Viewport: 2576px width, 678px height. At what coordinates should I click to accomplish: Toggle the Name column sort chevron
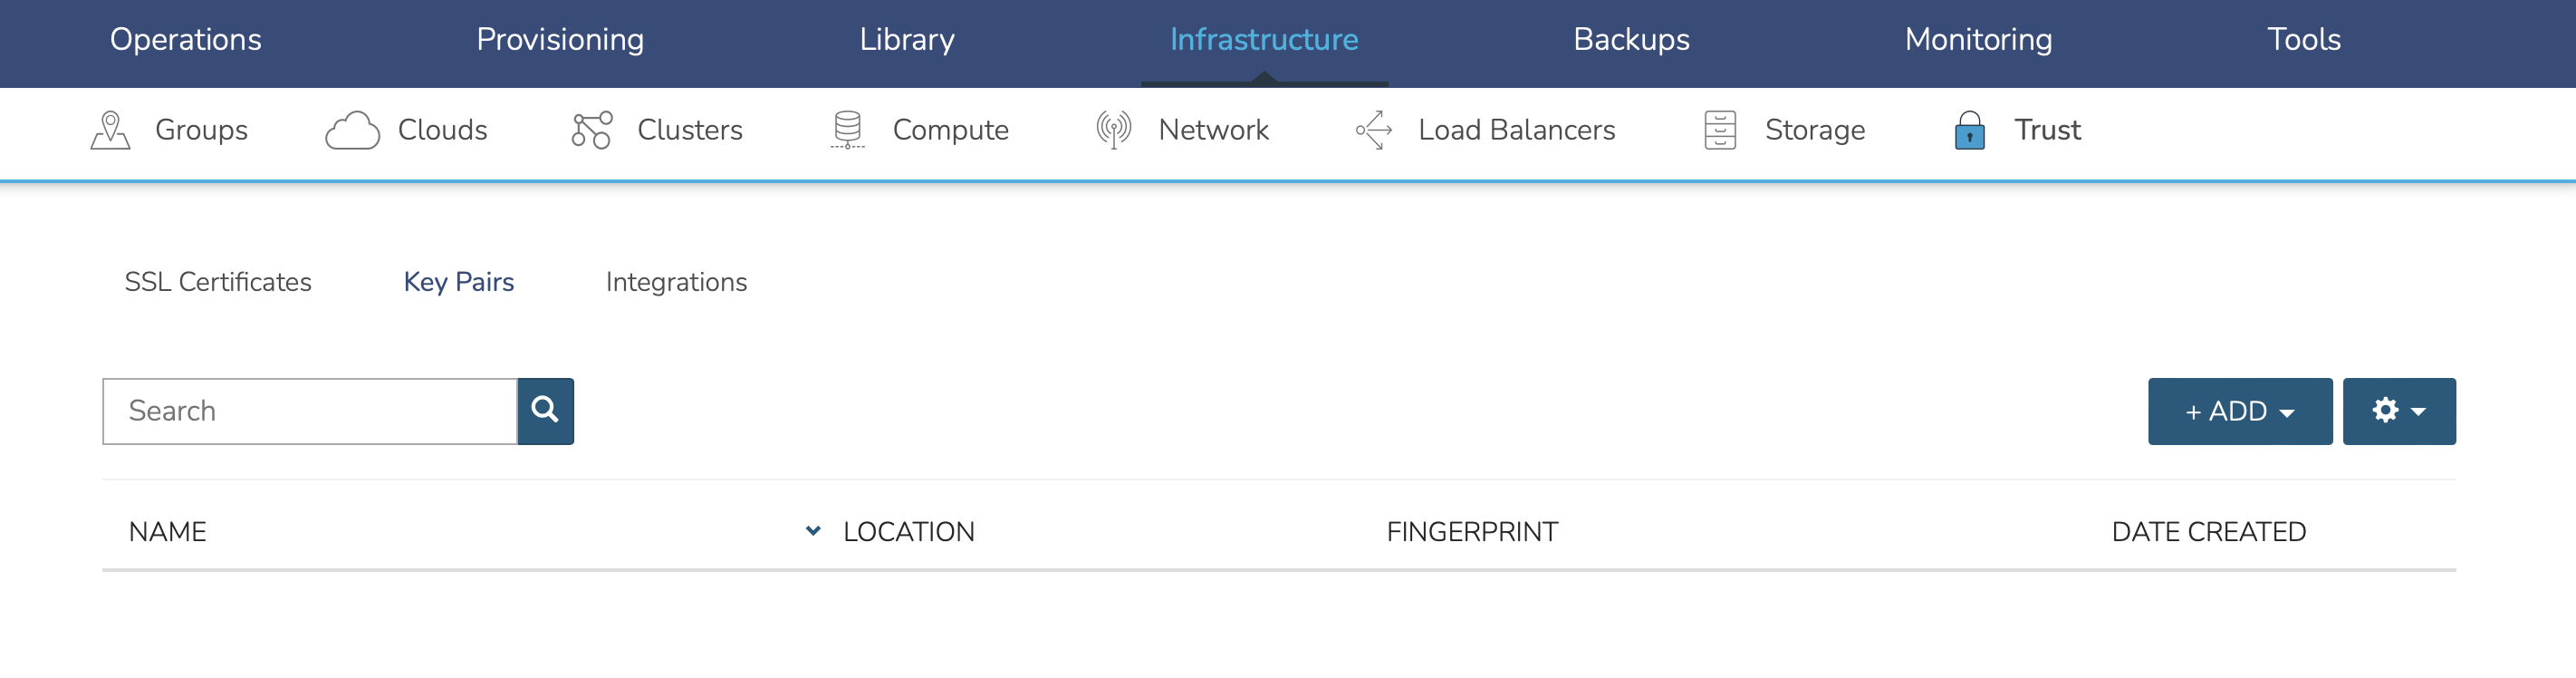[813, 531]
